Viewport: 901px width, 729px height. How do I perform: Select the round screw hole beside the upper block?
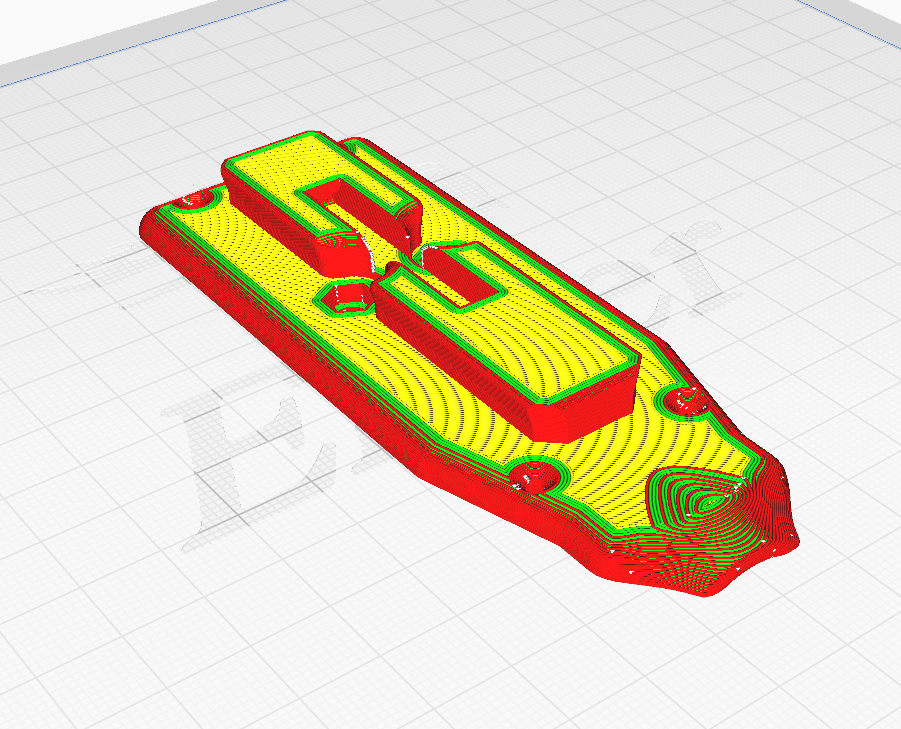(x=195, y=200)
